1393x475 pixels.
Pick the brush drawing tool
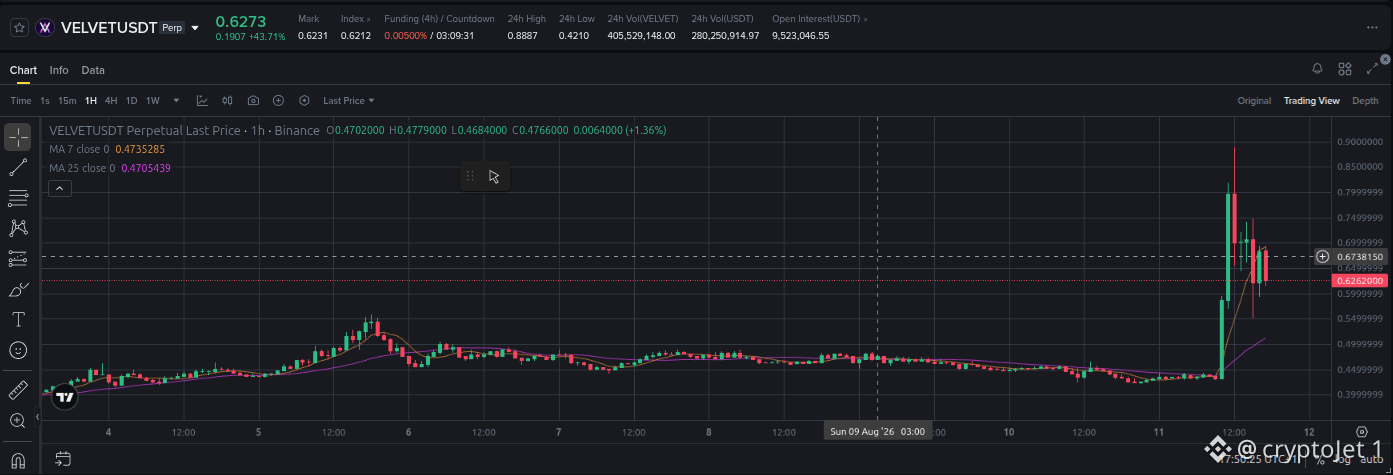(x=17, y=290)
